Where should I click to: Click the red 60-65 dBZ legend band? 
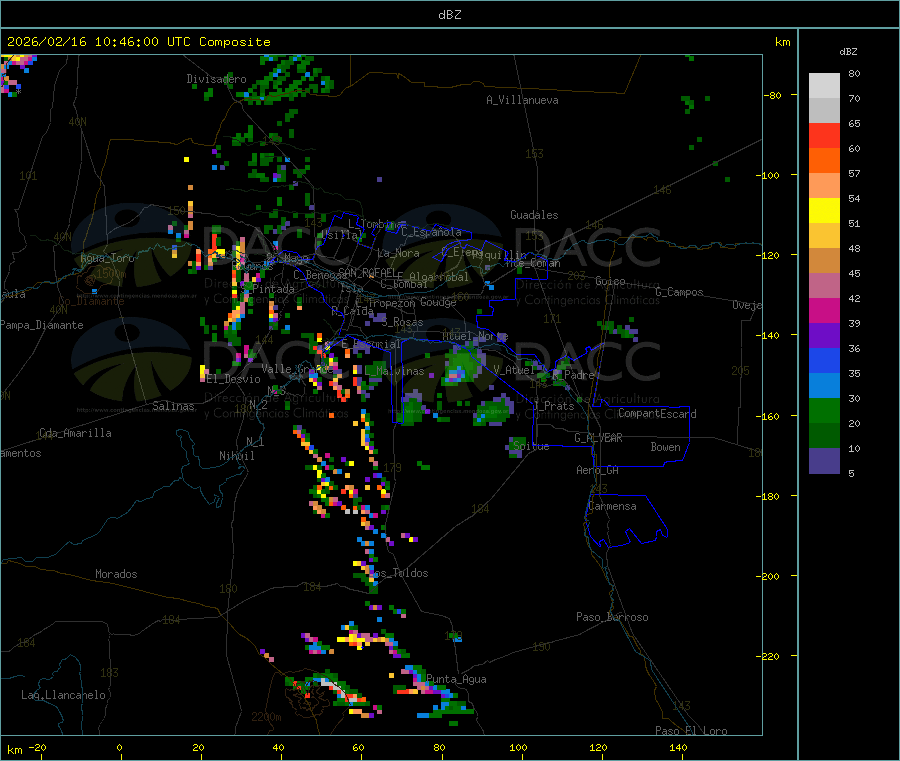click(824, 135)
